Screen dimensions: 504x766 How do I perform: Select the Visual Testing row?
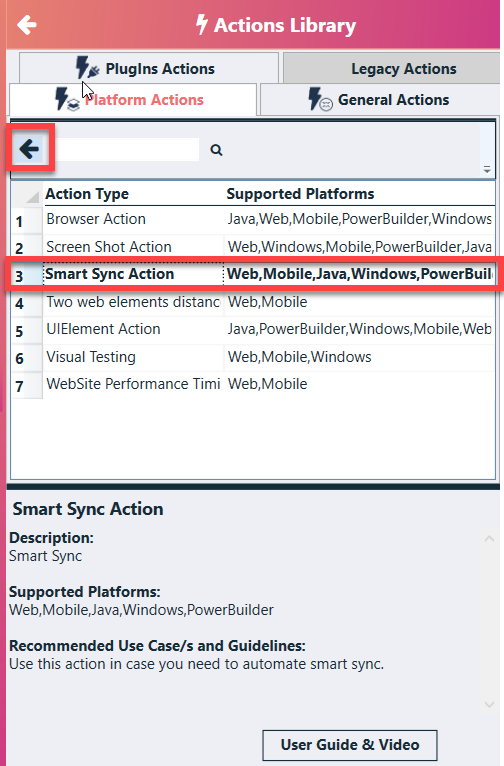(x=253, y=357)
